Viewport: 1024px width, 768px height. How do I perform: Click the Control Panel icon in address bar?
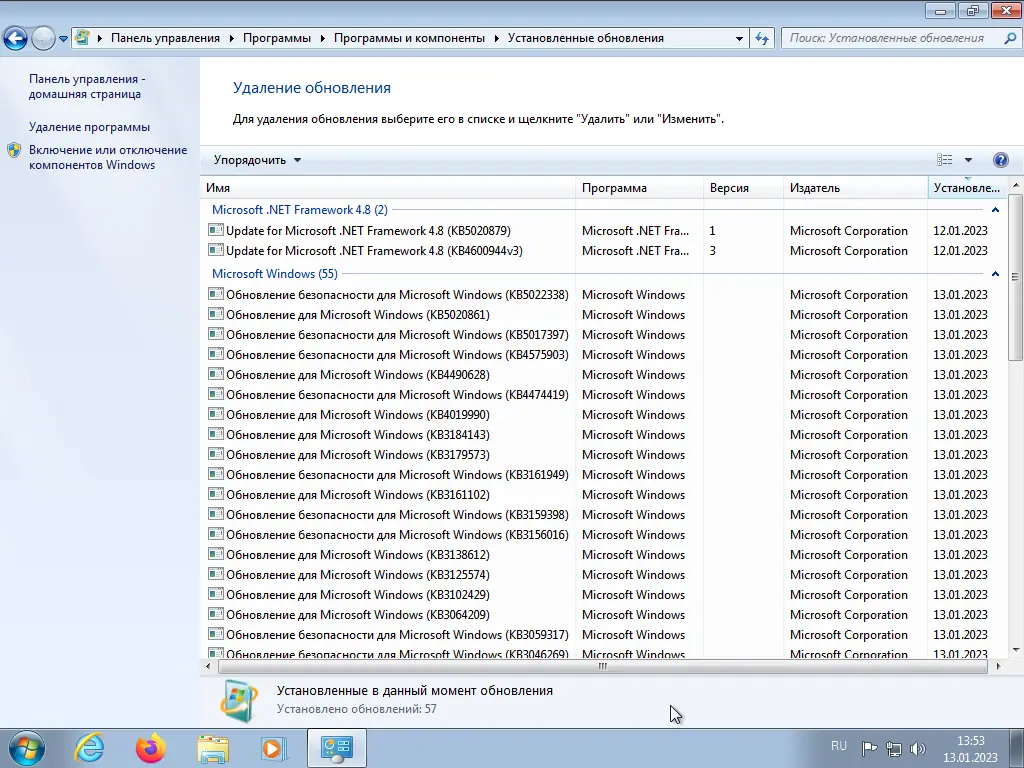click(82, 38)
